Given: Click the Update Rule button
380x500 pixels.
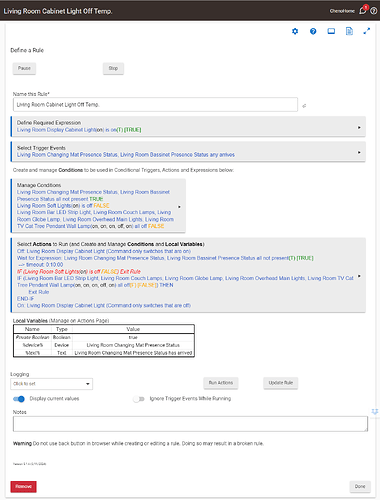Looking at the screenshot, I should 281,383.
